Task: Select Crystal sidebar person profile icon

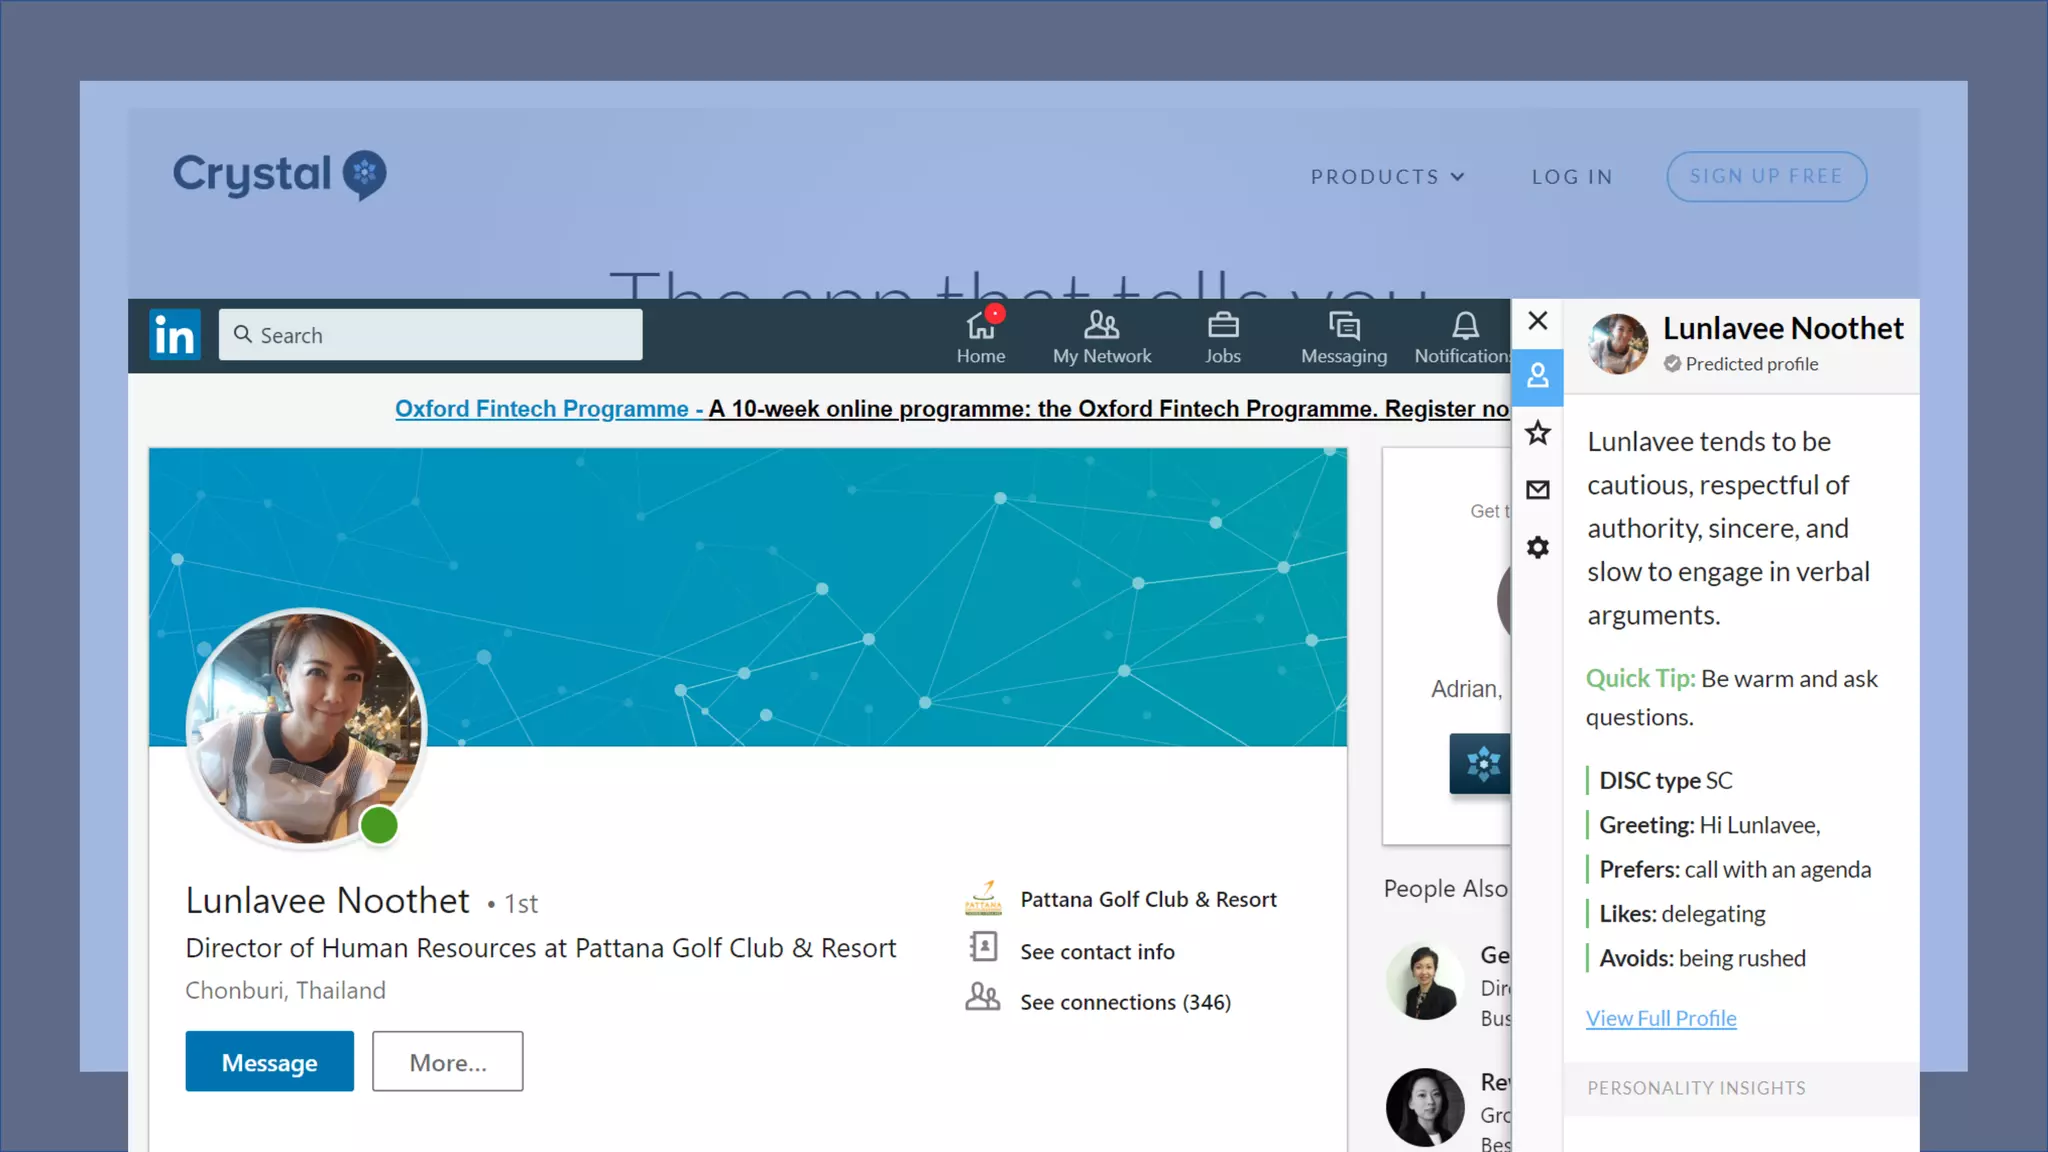Action: click(x=1537, y=376)
